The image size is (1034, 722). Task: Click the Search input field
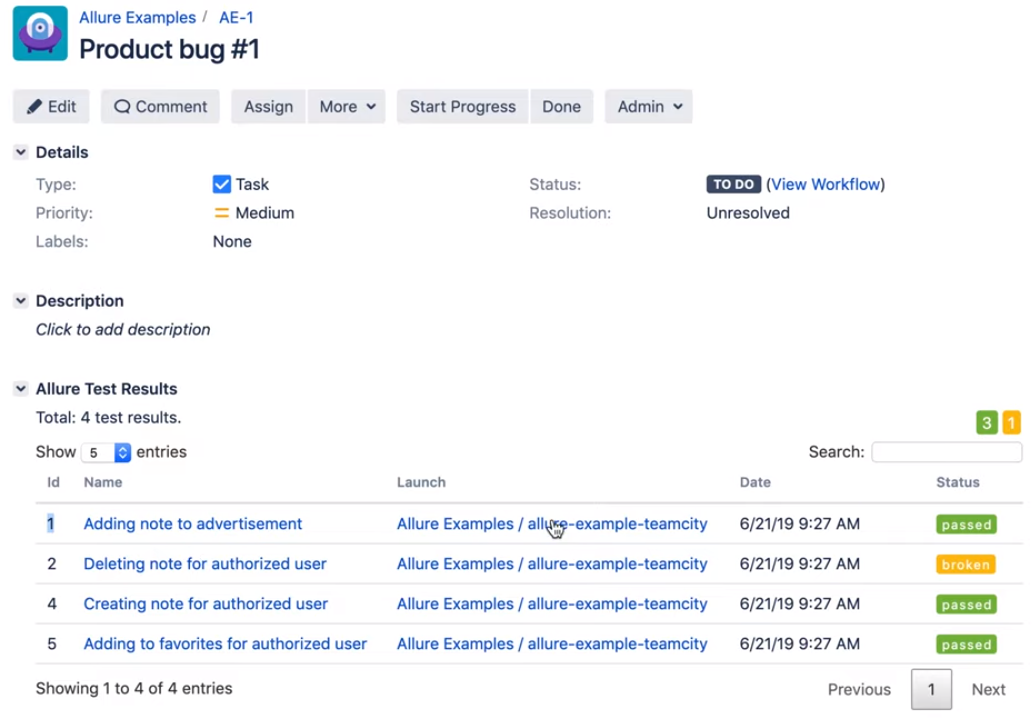coord(947,452)
